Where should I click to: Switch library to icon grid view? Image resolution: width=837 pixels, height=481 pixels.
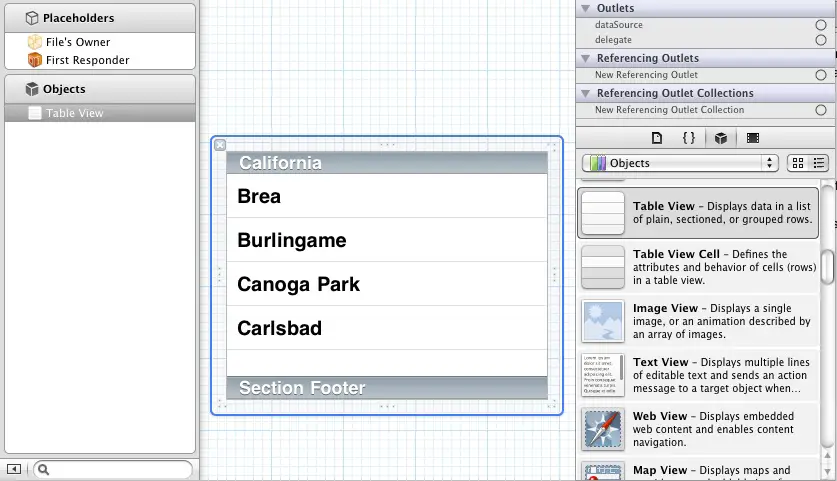798,163
